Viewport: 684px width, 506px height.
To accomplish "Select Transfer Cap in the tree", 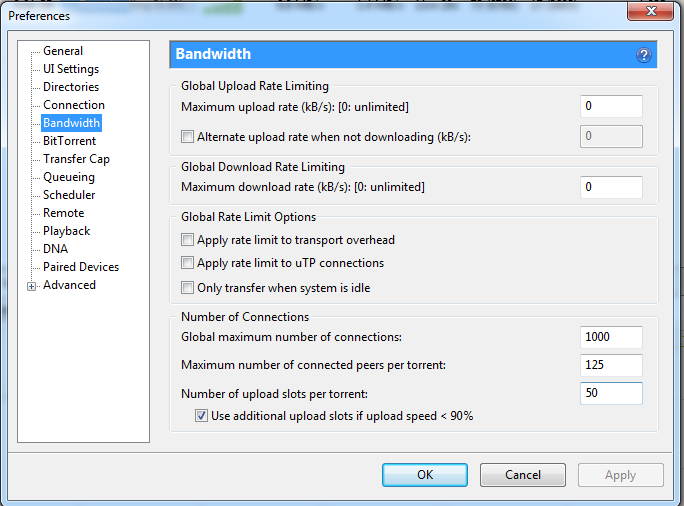I will click(x=76, y=159).
